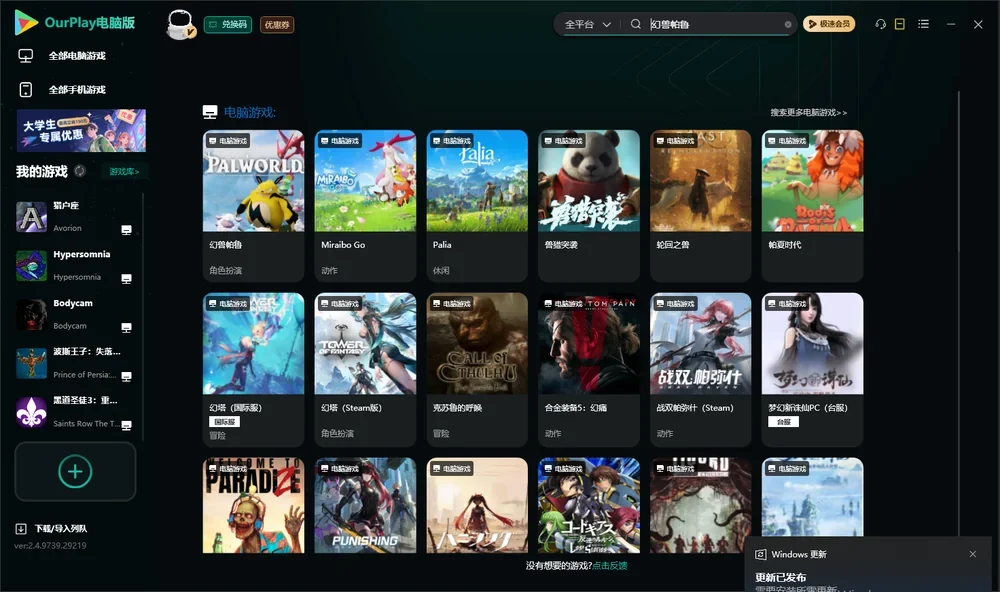Click the refresh icon beside 我的游戏

80,171
